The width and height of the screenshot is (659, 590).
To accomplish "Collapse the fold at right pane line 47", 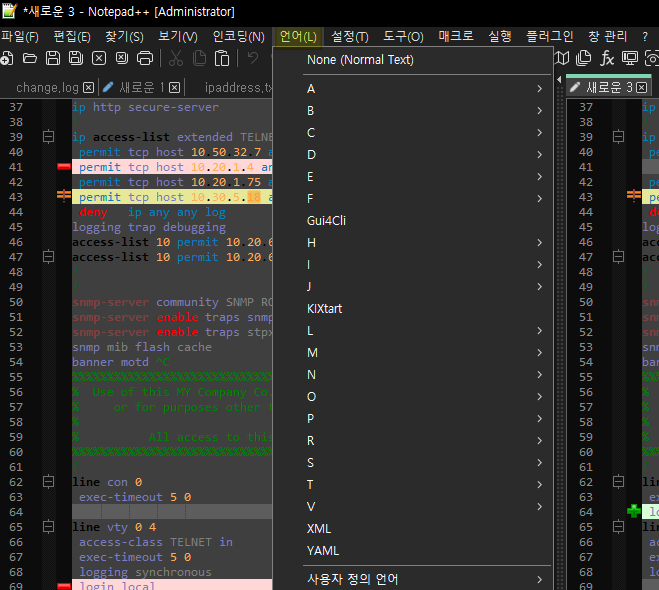I will [x=619, y=256].
